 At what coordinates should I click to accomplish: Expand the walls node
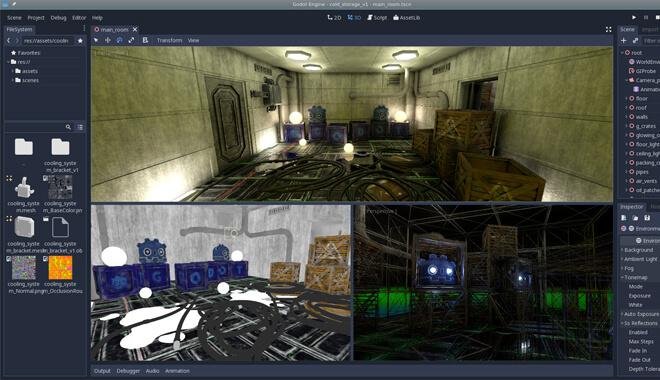(x=626, y=117)
